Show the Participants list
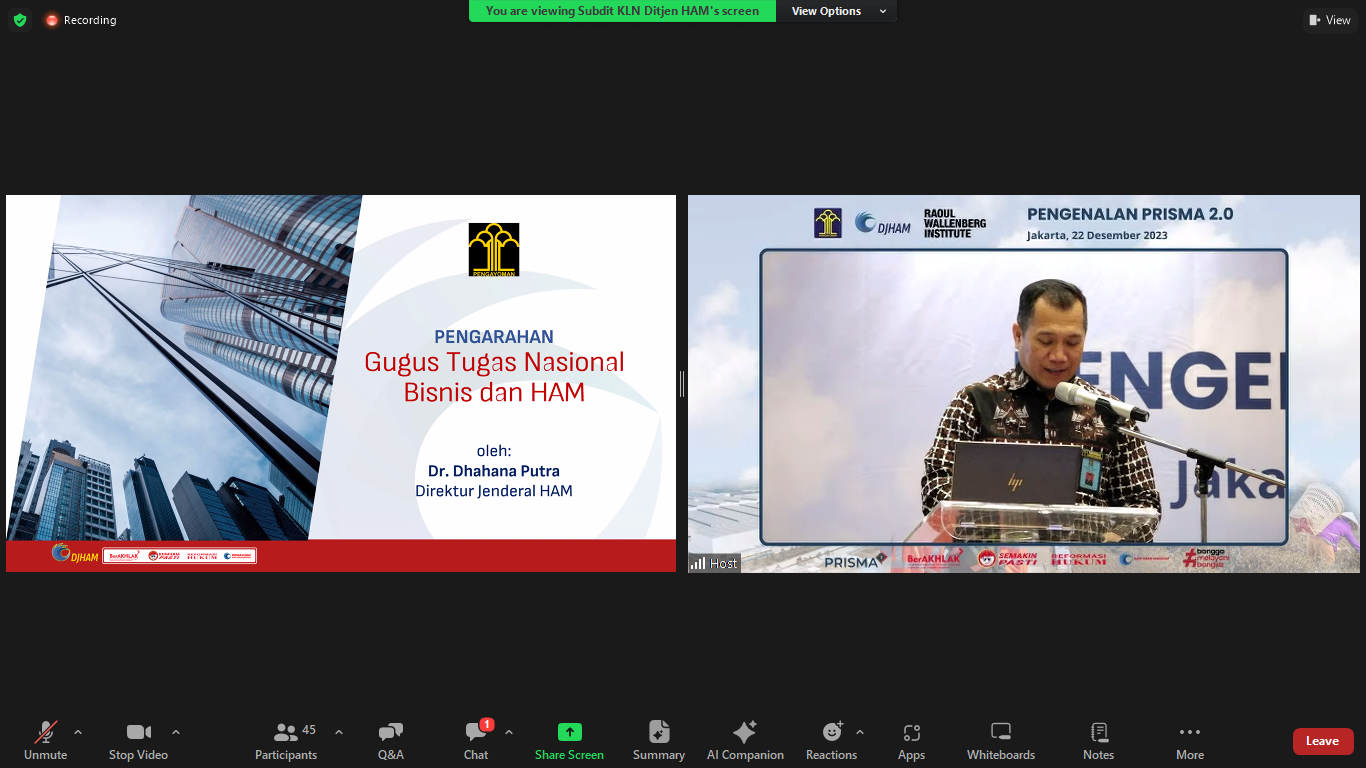Image resolution: width=1366 pixels, height=768 pixels. pos(285,740)
